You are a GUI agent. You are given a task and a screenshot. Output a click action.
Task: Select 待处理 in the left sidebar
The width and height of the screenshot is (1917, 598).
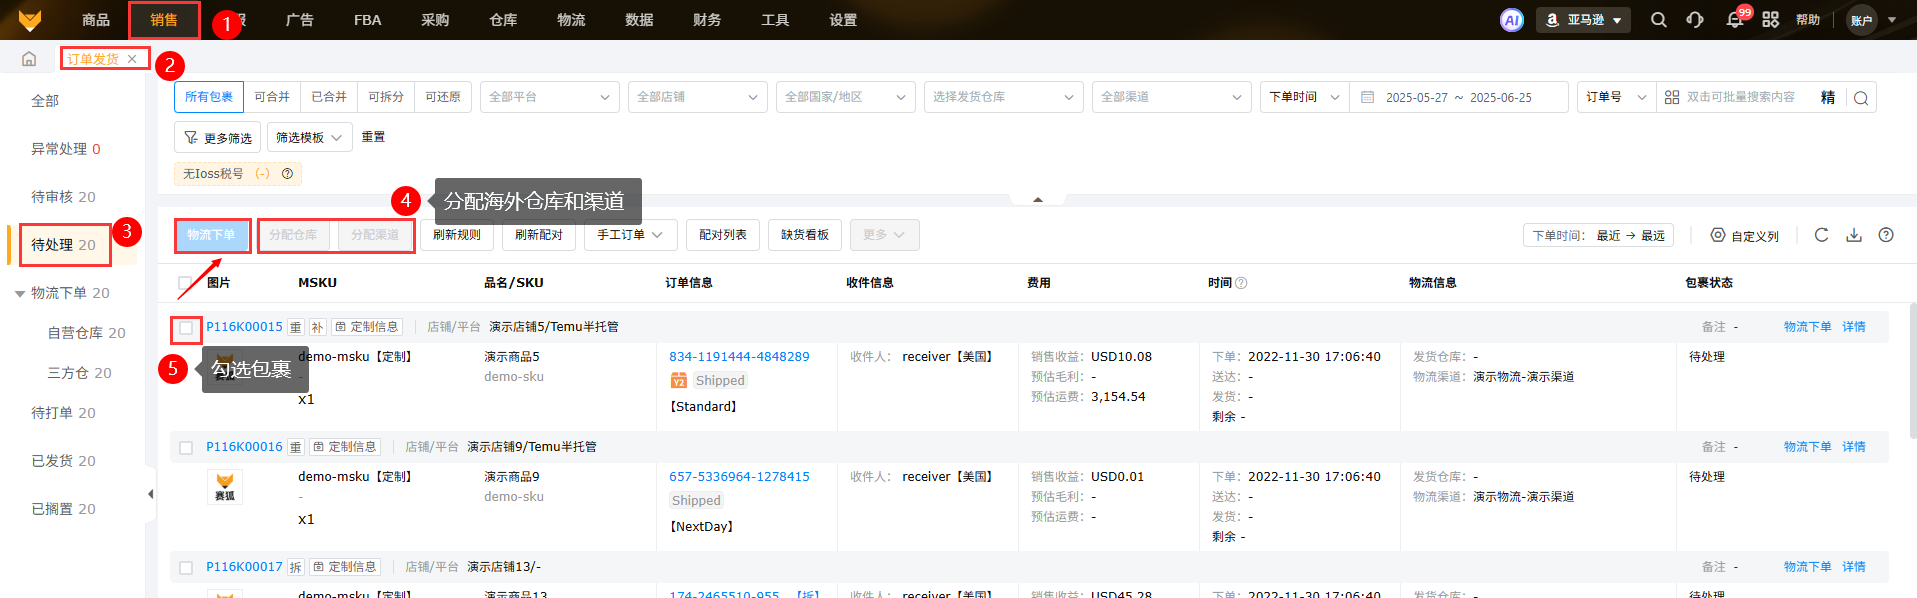[x=64, y=245]
